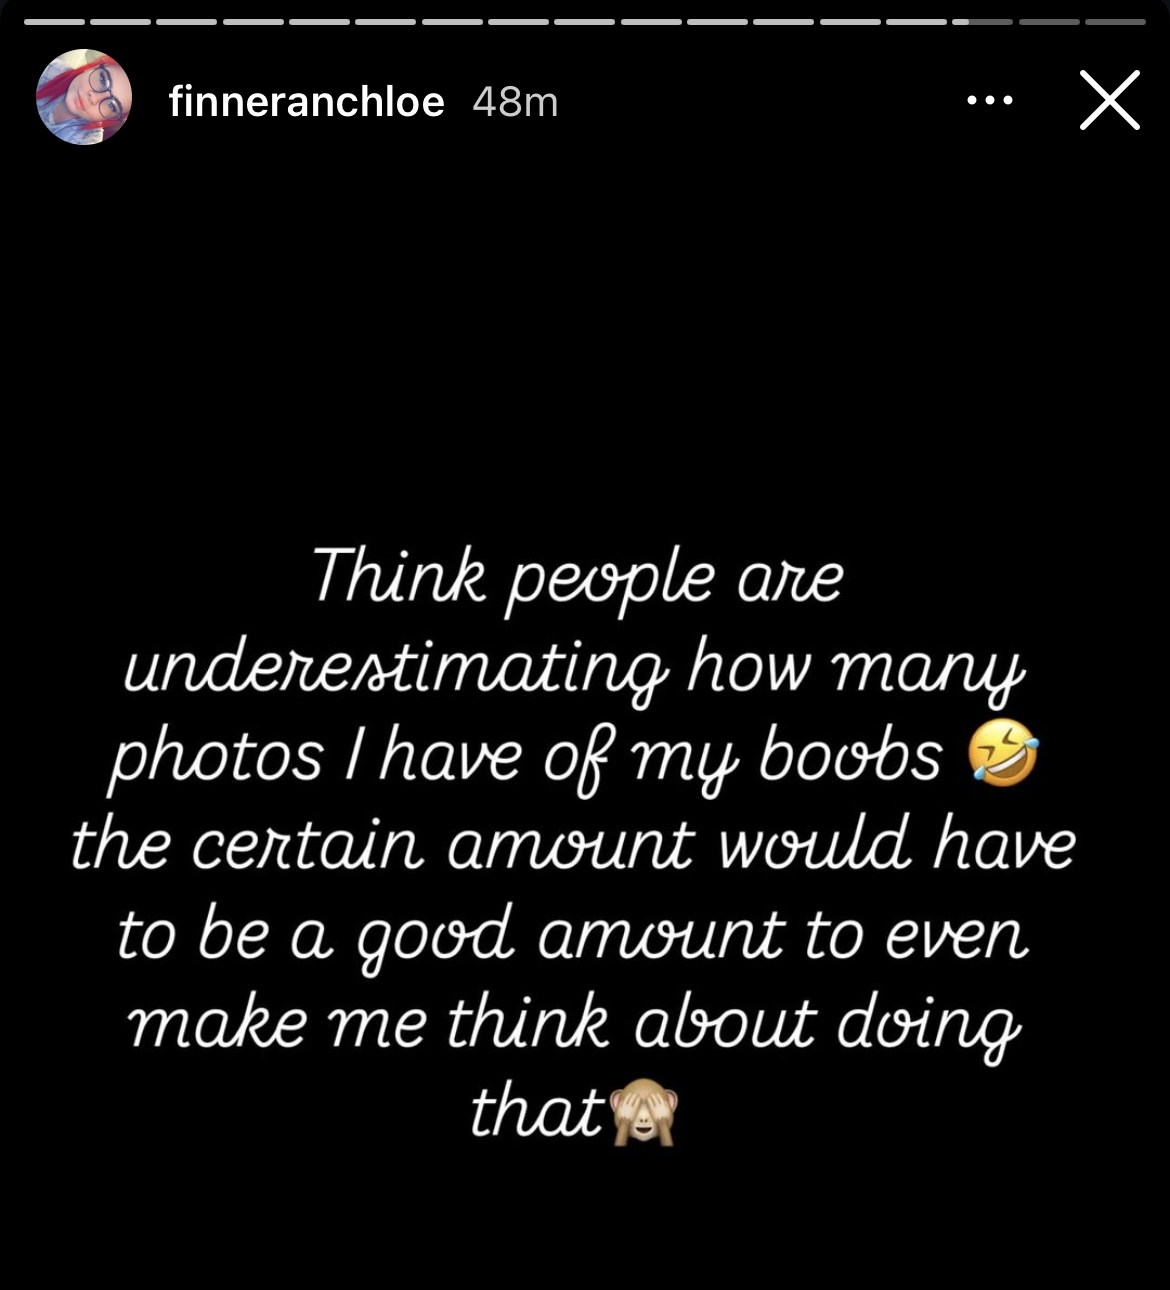1170x1290 pixels.
Task: Tap the word "people" in the first line
Action: (x=612, y=581)
